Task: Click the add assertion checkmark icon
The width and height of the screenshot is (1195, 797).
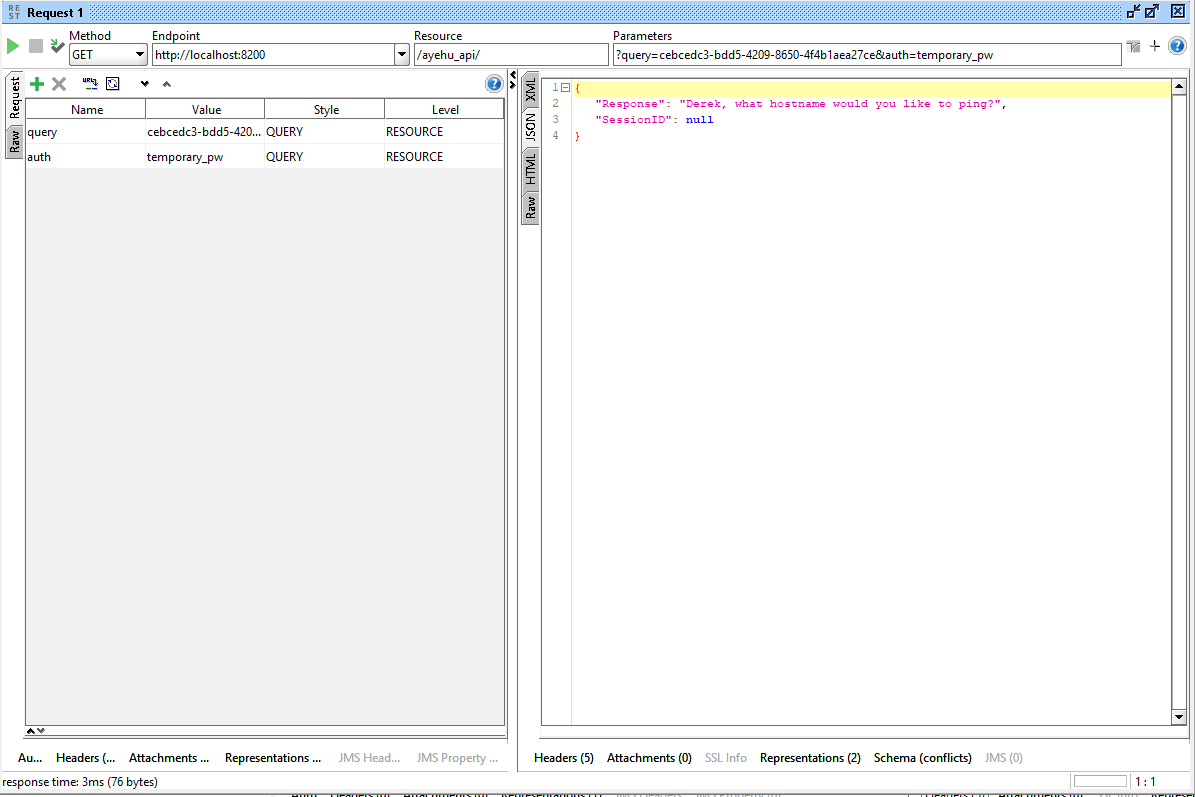Action: tap(57, 46)
